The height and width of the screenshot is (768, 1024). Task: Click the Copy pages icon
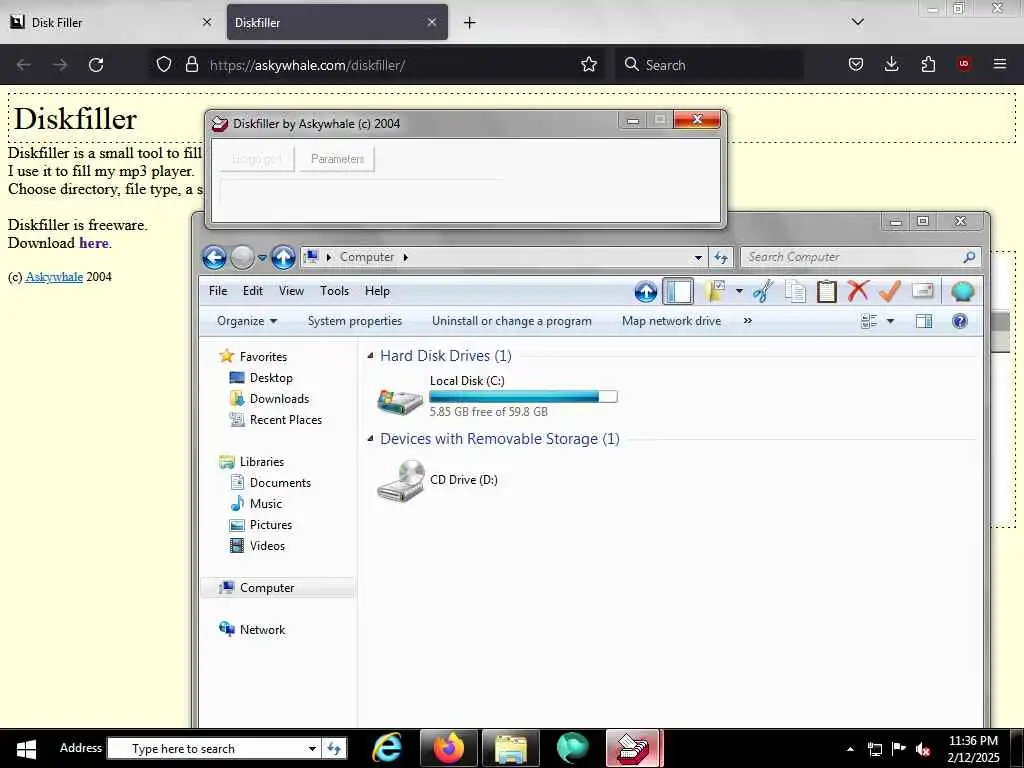[x=795, y=291]
